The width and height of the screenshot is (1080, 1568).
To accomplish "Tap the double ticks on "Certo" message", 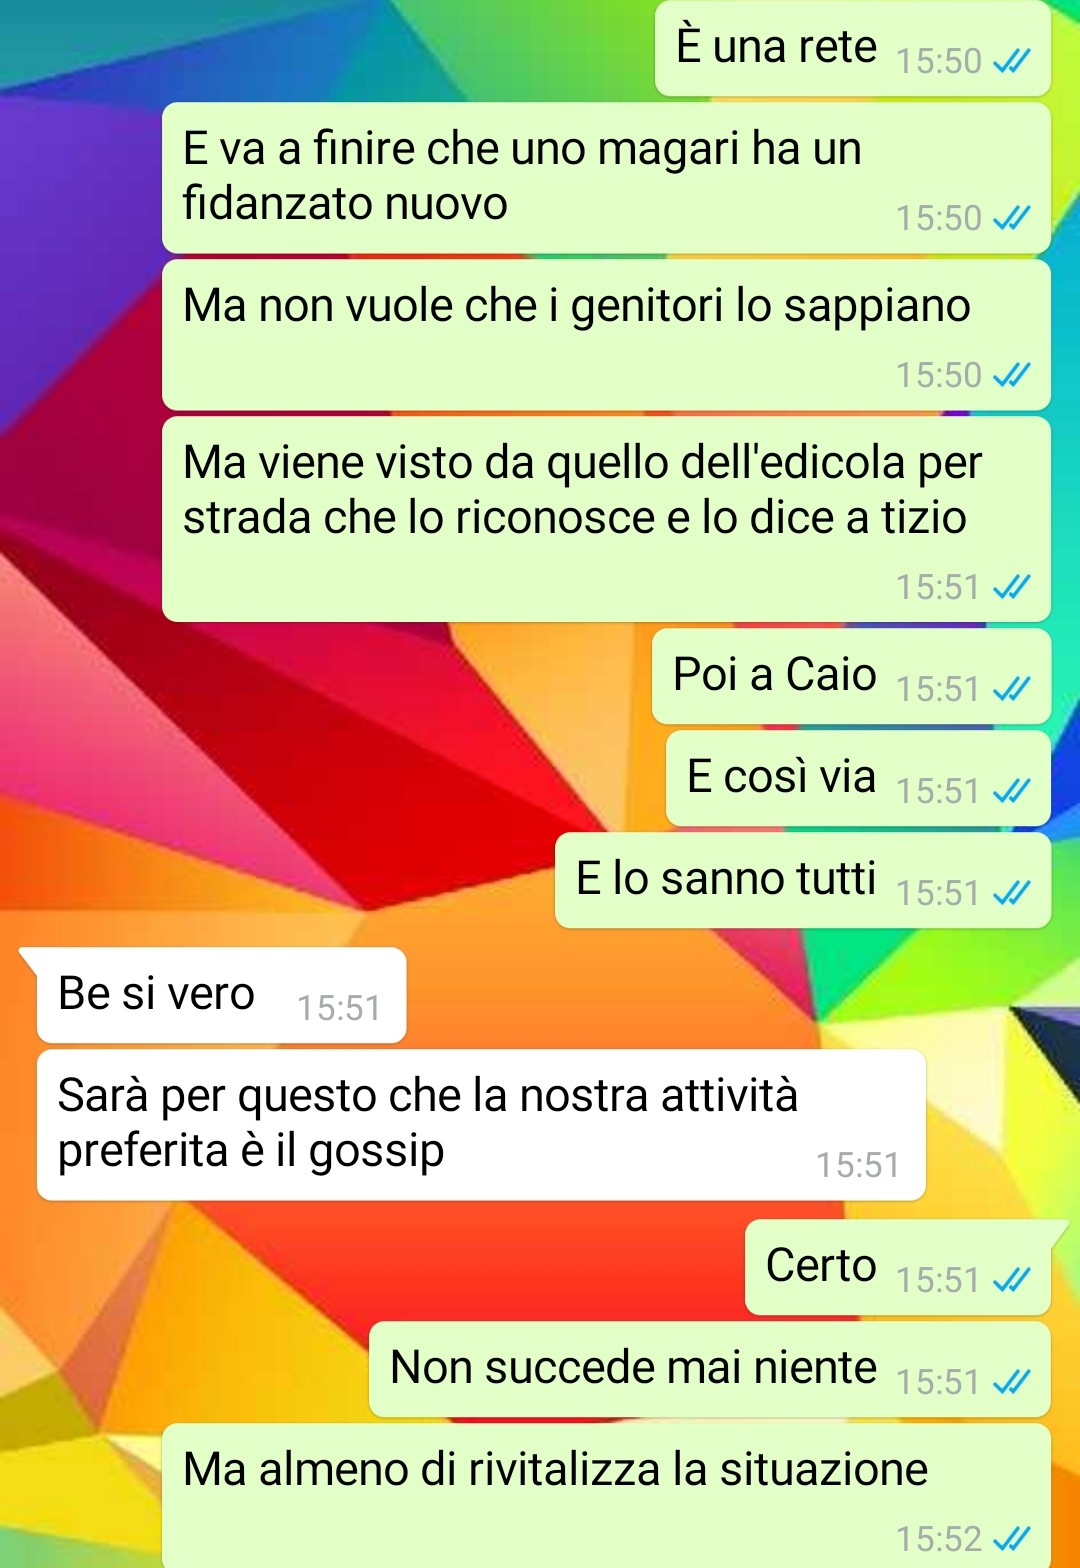I will [x=1011, y=1280].
